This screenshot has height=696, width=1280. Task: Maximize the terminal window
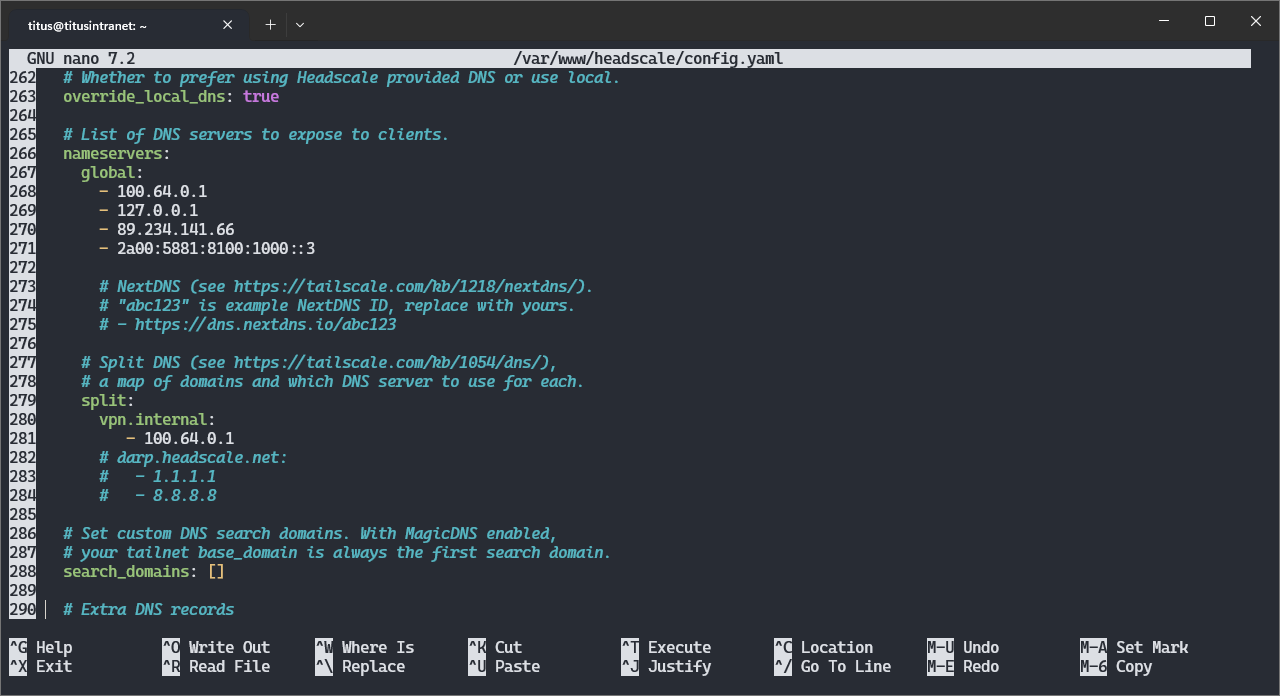(x=1210, y=21)
